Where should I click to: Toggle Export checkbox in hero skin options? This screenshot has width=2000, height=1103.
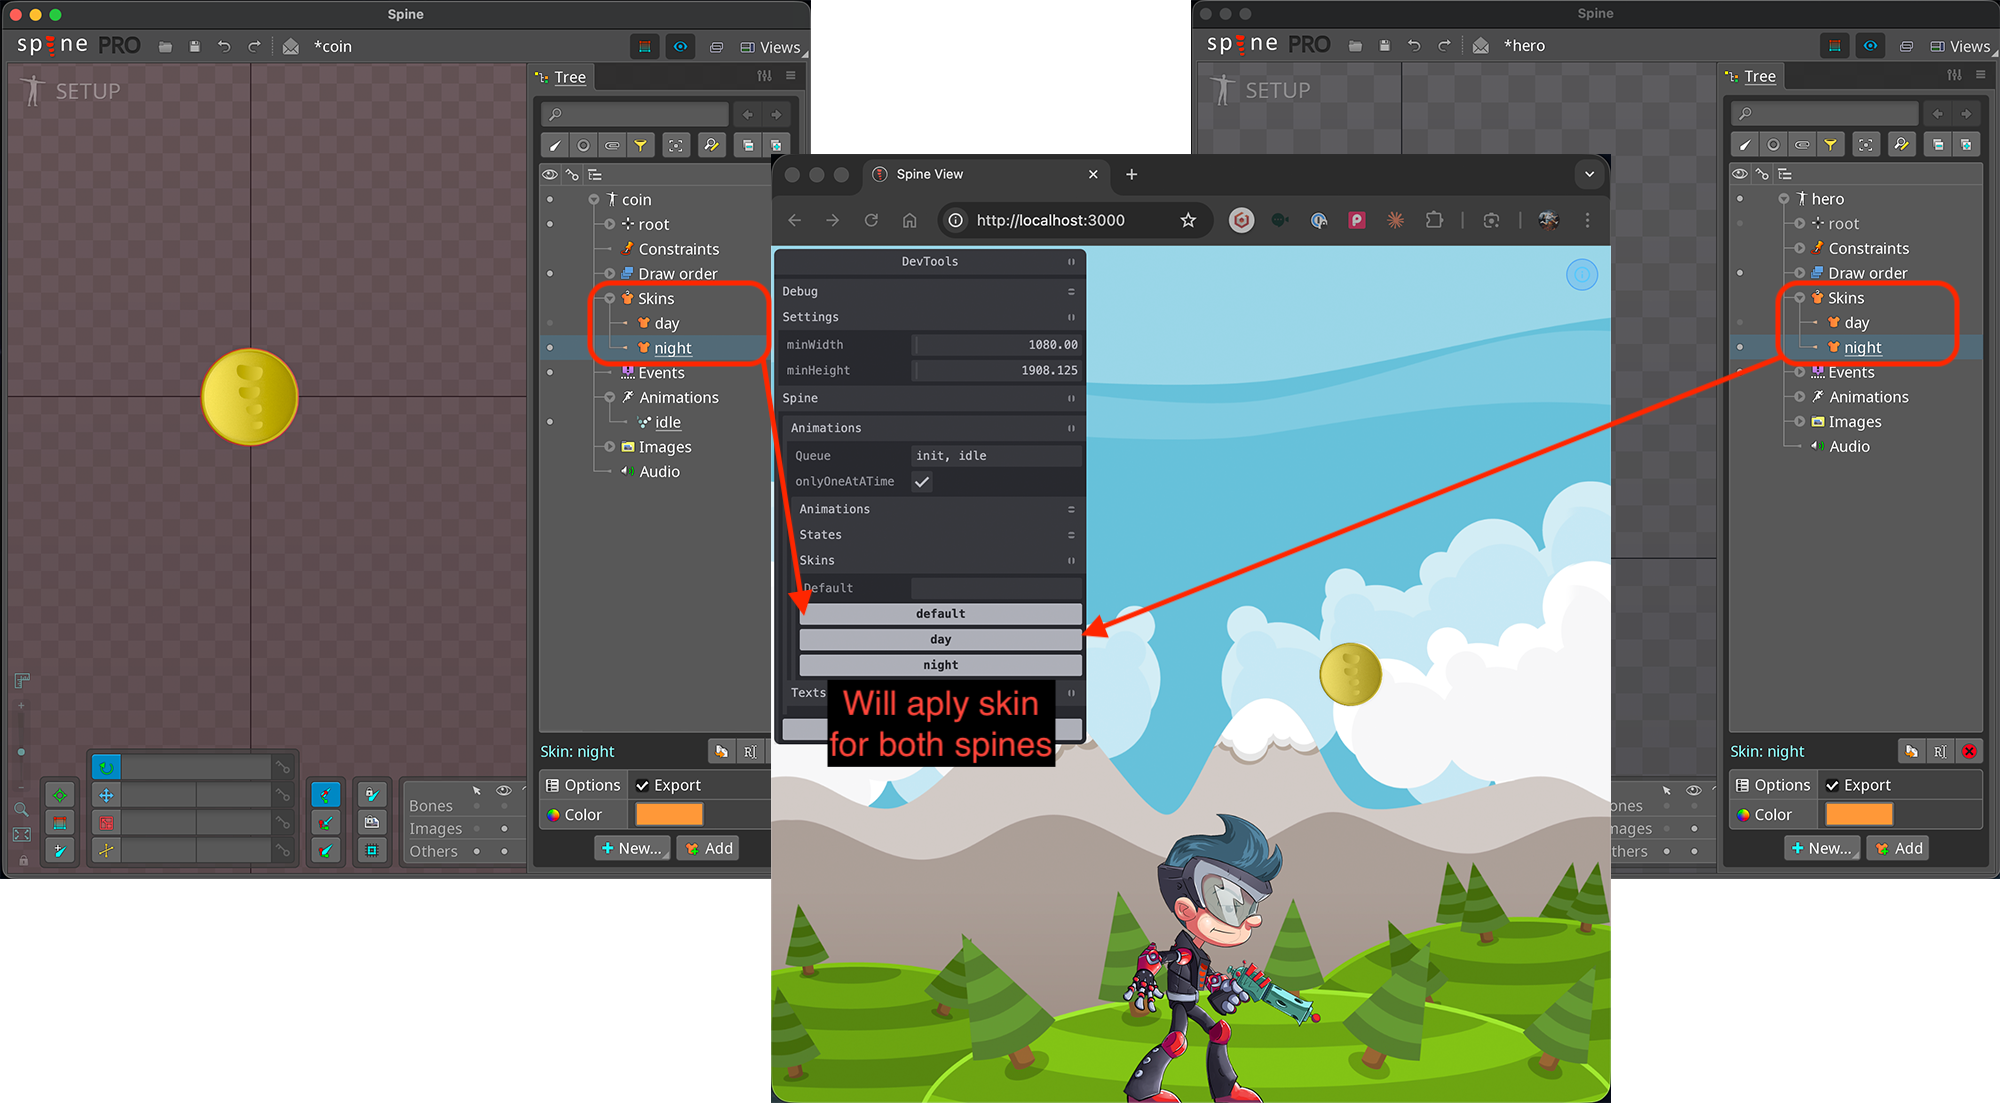(1832, 786)
